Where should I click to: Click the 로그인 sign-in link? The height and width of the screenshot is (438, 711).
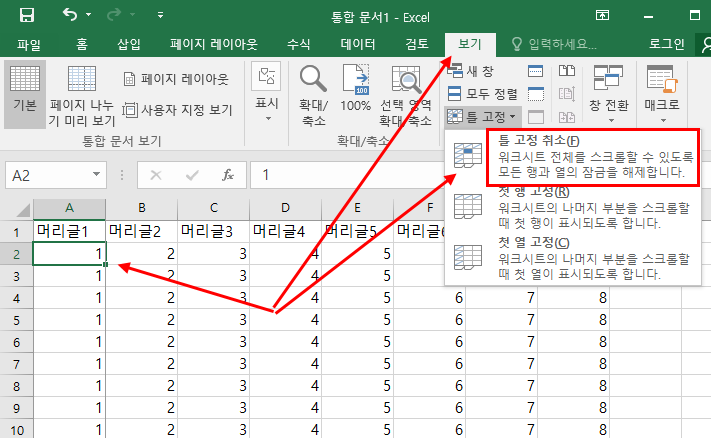666,44
